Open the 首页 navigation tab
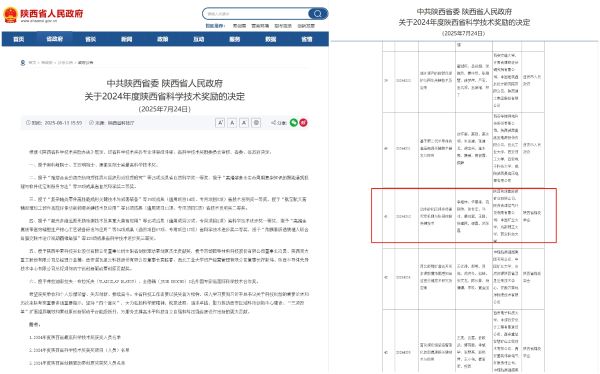This screenshot has width=600, height=374. (19, 39)
